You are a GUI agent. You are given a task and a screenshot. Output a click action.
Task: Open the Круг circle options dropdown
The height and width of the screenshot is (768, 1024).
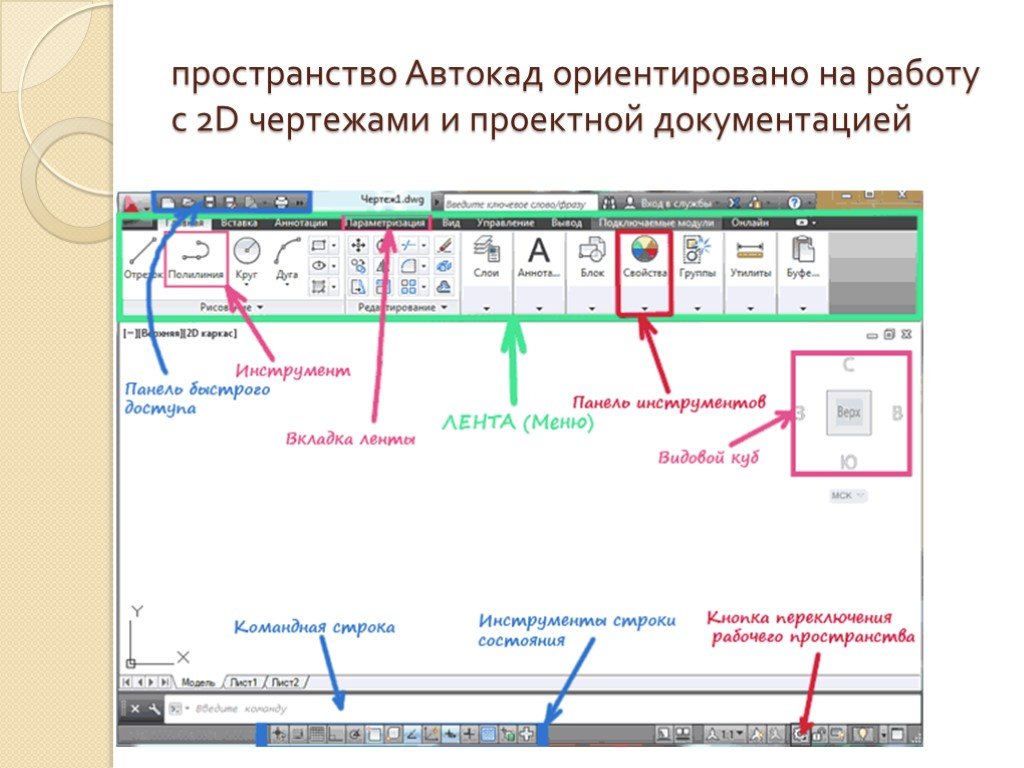(x=247, y=285)
